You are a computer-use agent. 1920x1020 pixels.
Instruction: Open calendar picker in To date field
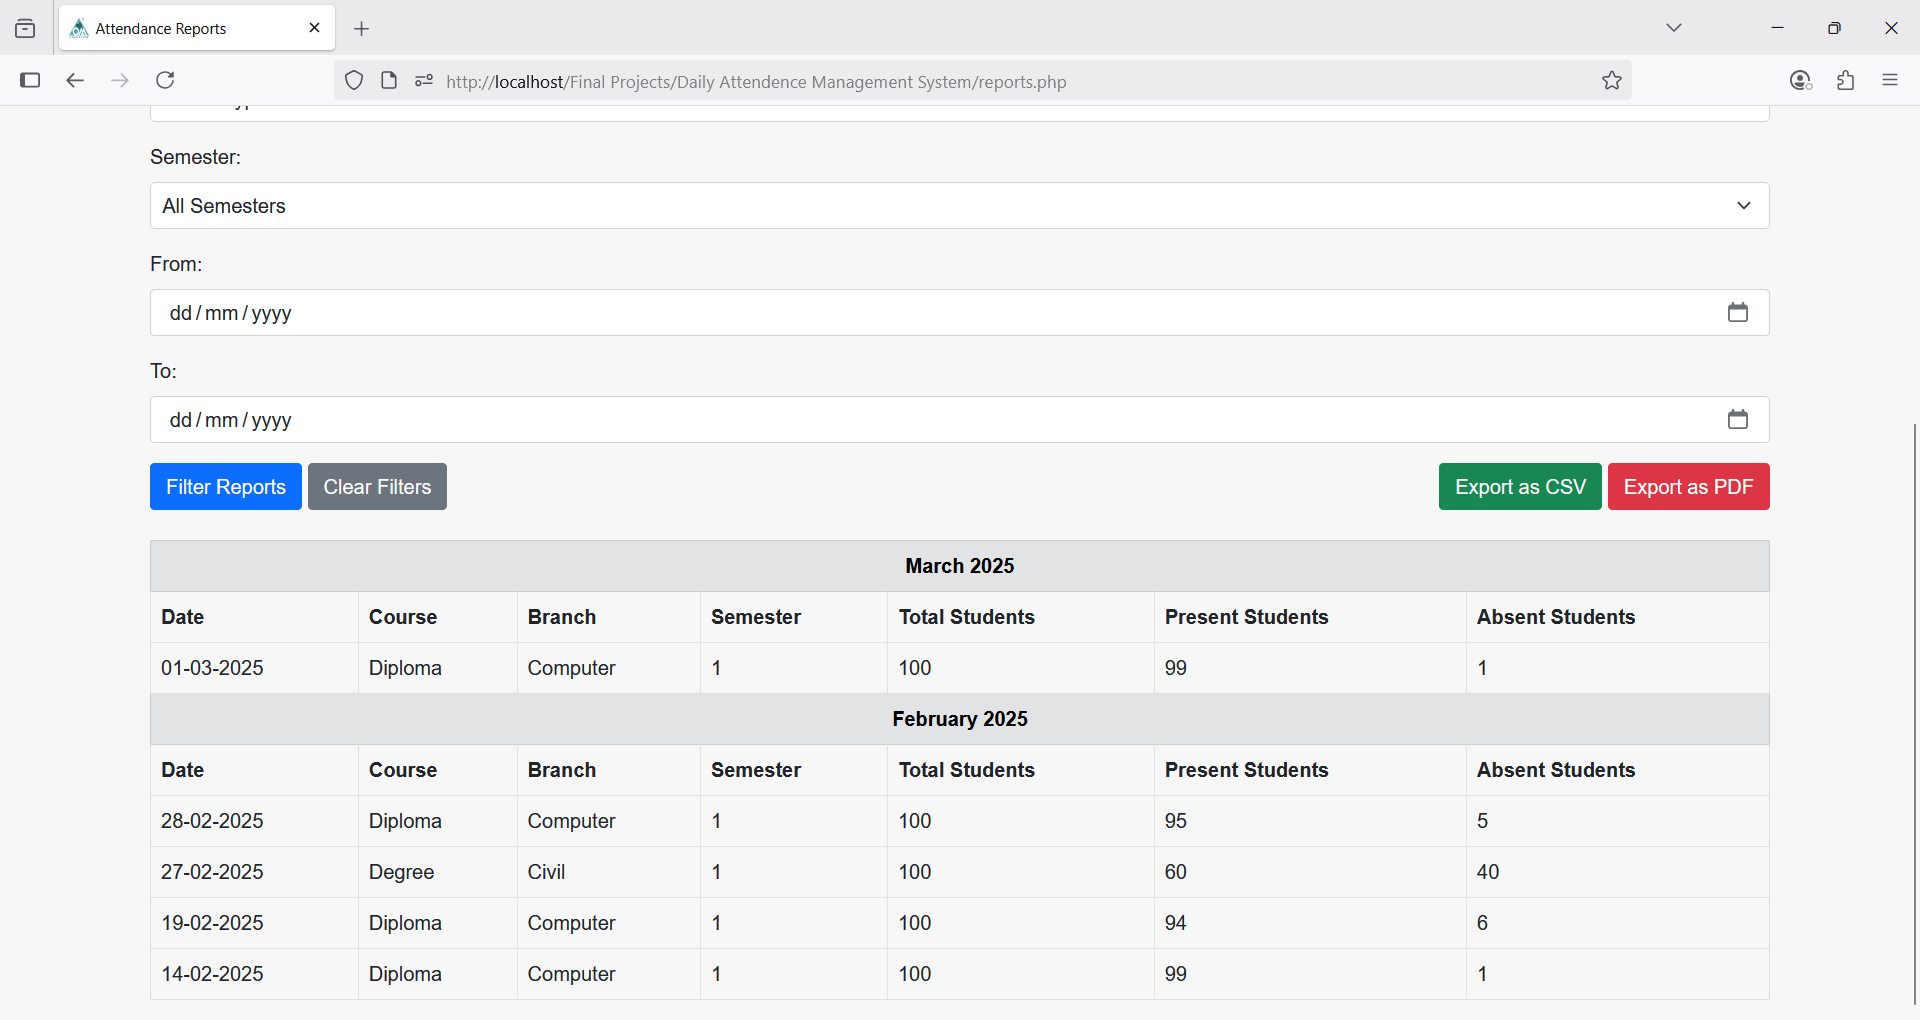[x=1737, y=420]
